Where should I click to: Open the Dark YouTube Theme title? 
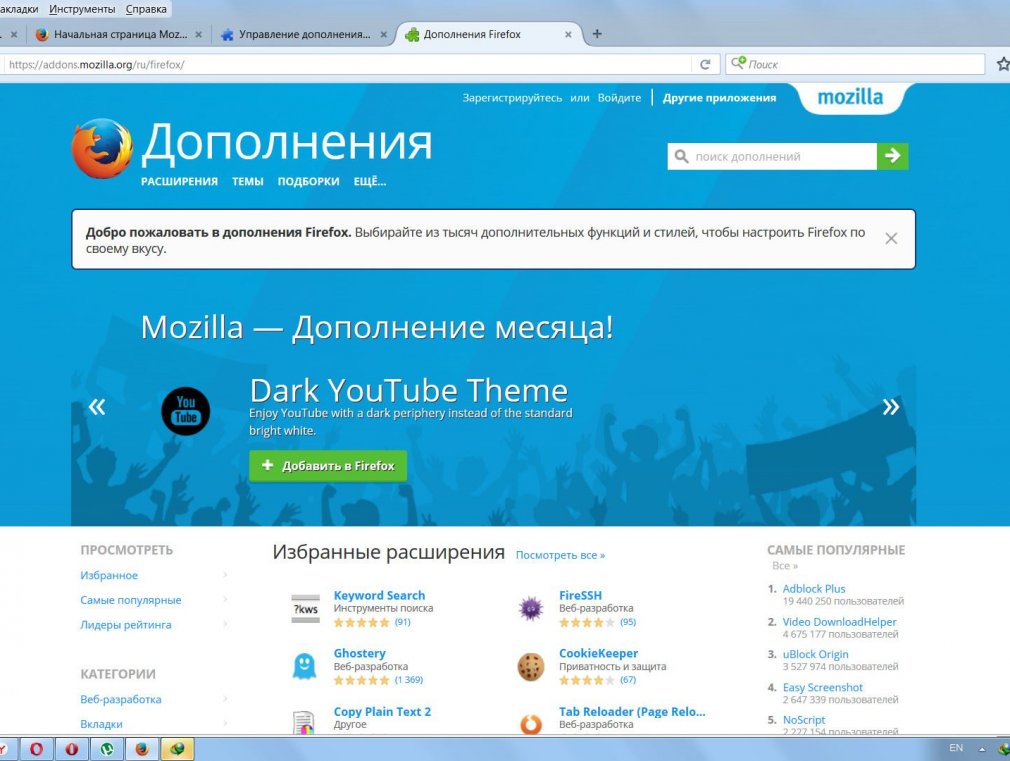click(409, 390)
